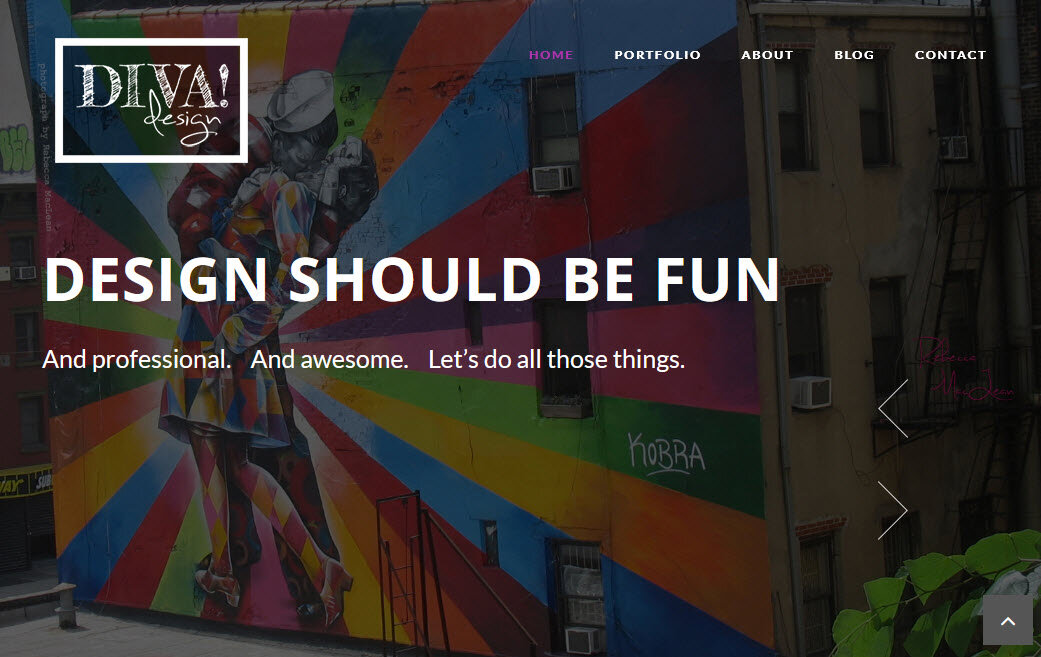Open the HOME menu item
The width and height of the screenshot is (1041, 657).
(x=551, y=55)
